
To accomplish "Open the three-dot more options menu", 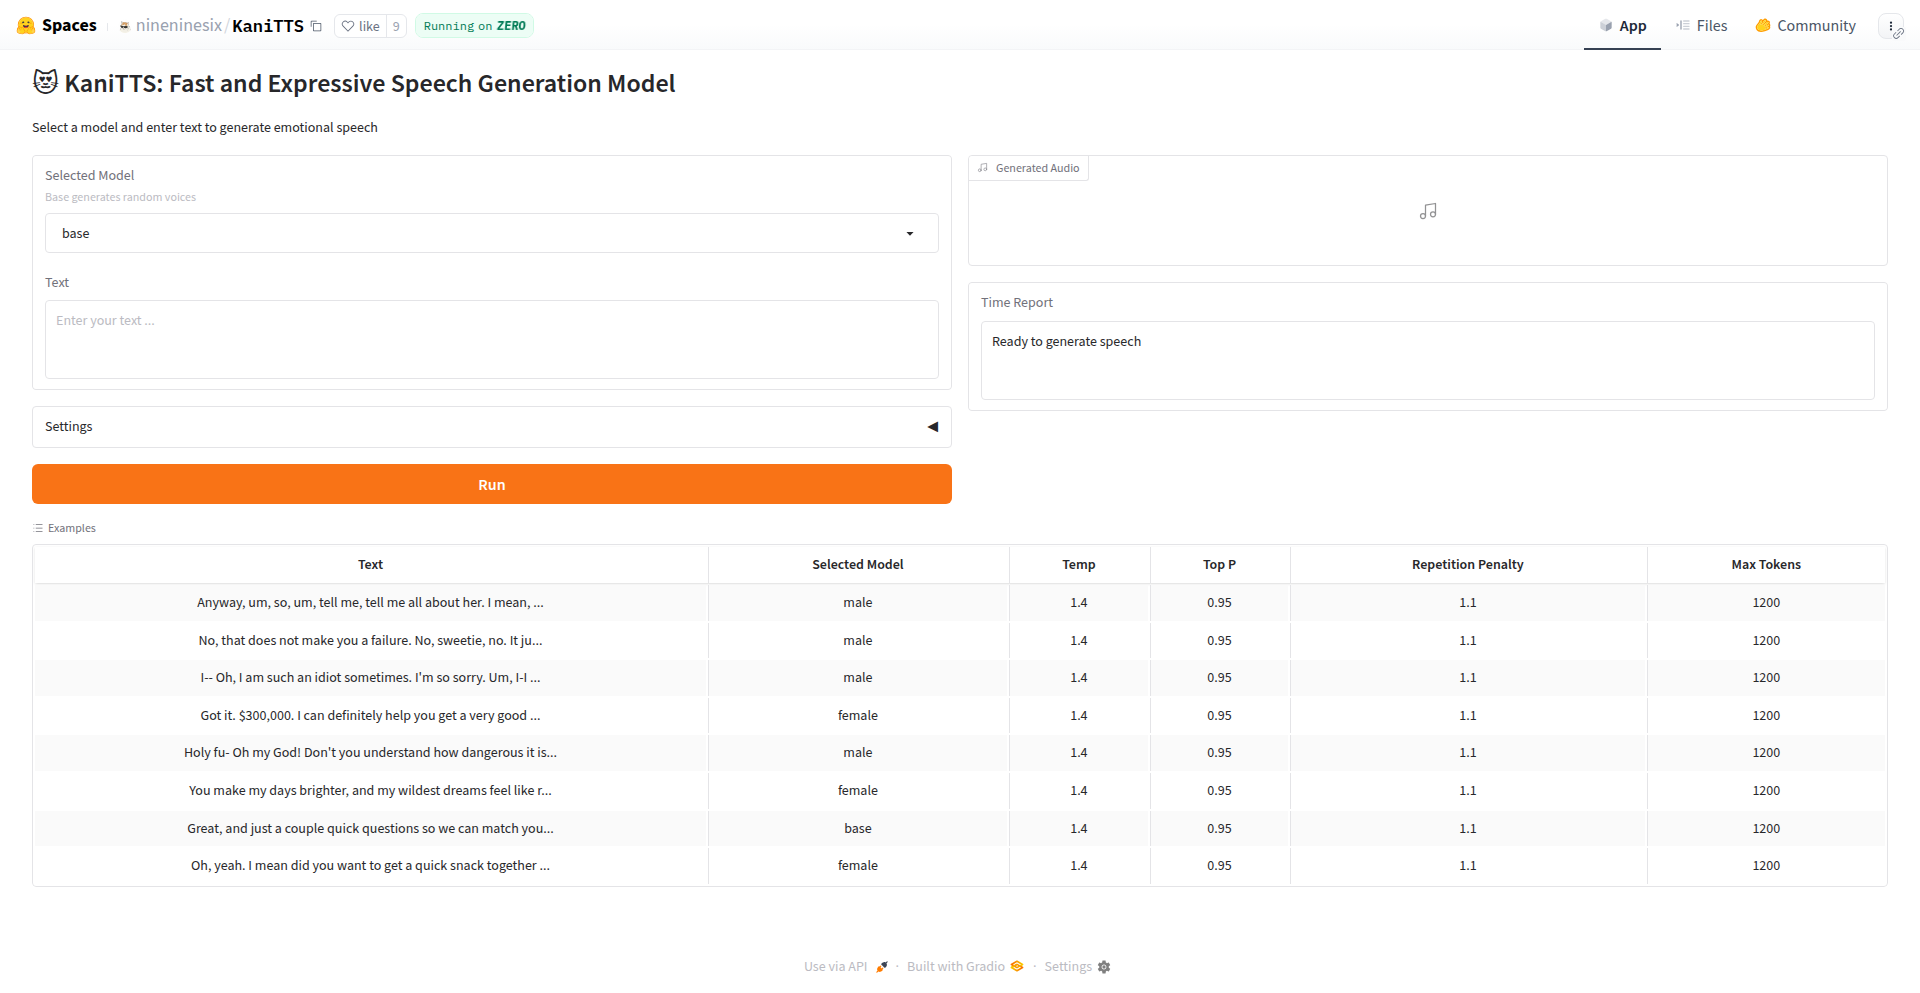I will coord(1891,26).
